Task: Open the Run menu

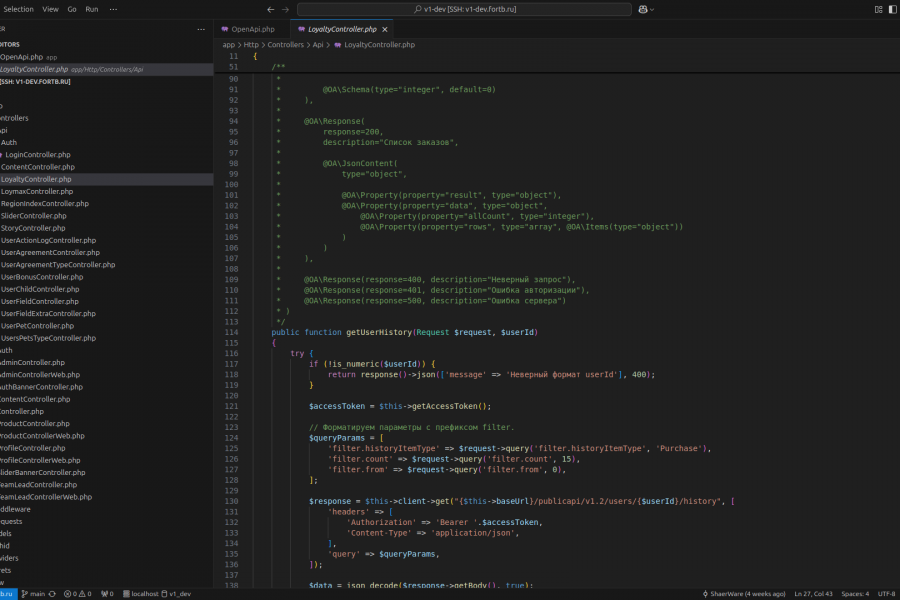Action: click(92, 9)
